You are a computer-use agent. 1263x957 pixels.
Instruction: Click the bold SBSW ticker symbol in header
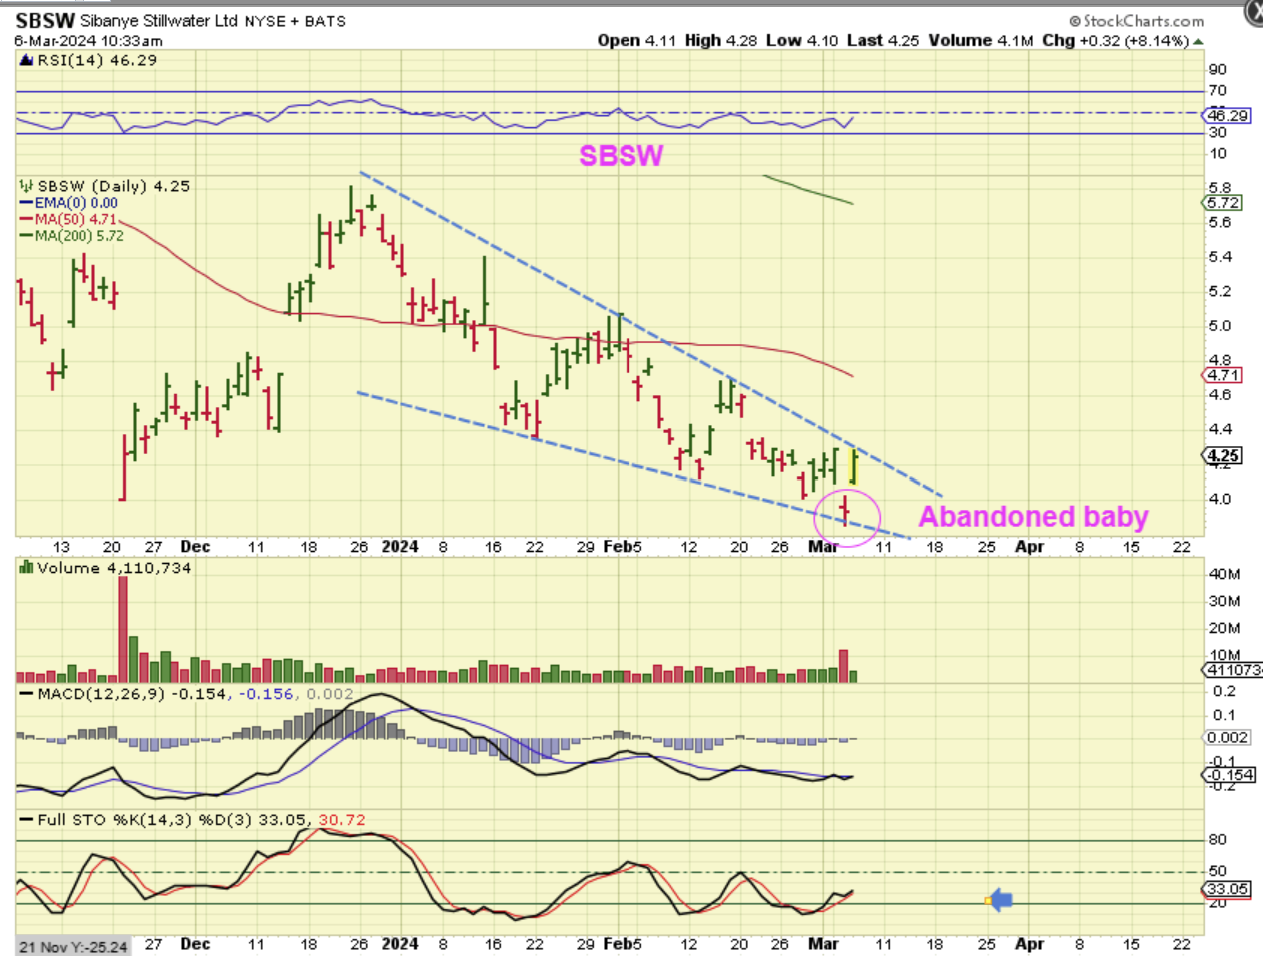45,20
